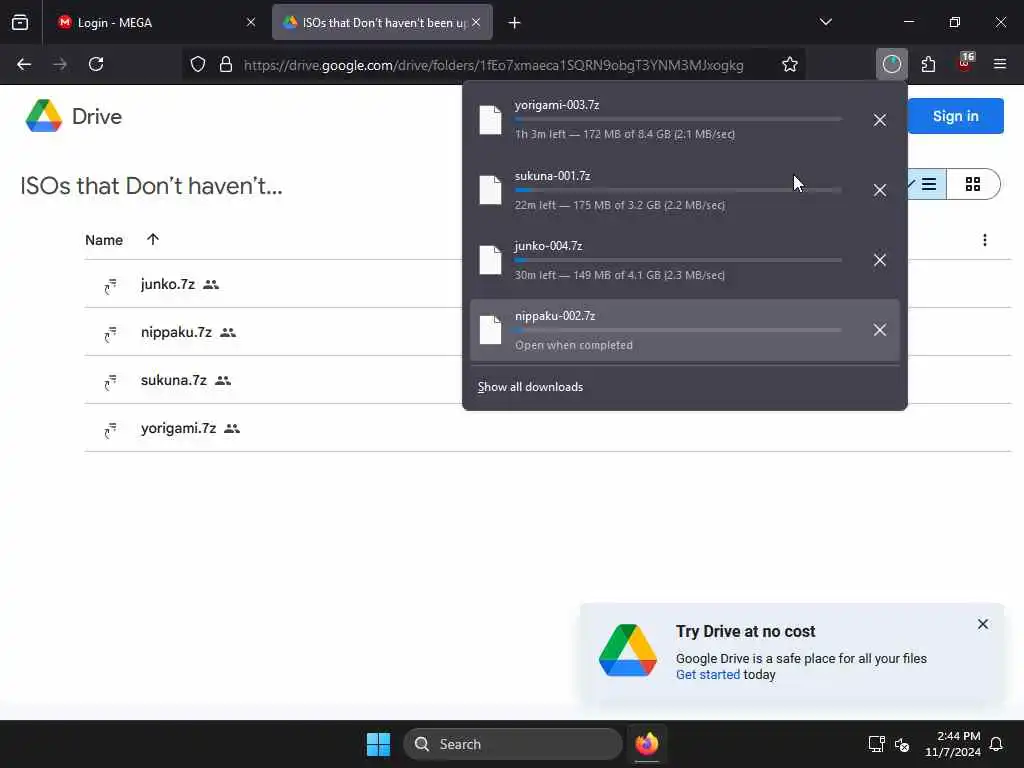Click the shared people icon on yorigami.7z
1024x768 pixels.
[x=232, y=429]
